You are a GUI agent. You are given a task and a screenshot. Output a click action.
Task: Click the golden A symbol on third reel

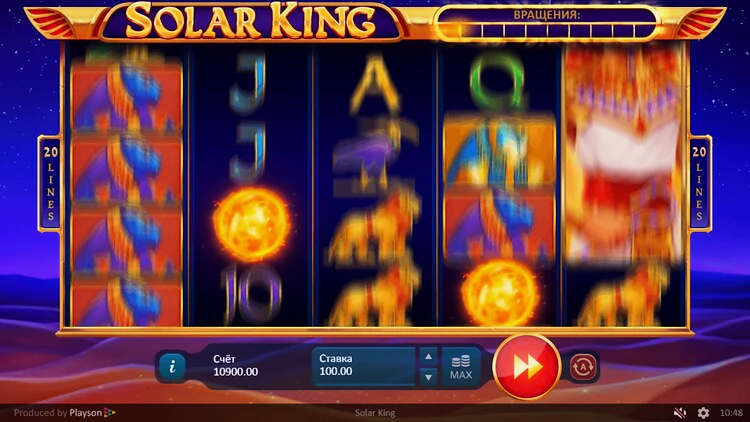click(375, 83)
